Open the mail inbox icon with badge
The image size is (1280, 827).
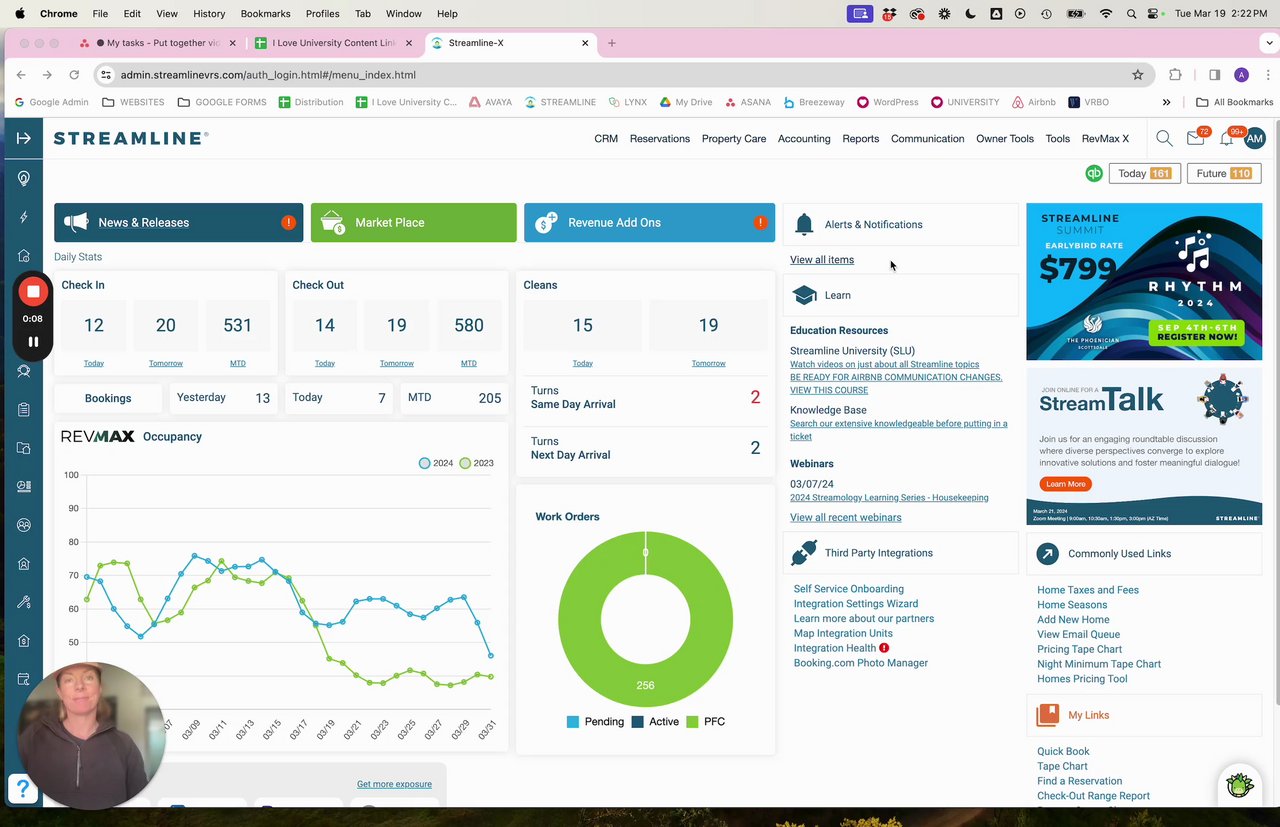1196,138
